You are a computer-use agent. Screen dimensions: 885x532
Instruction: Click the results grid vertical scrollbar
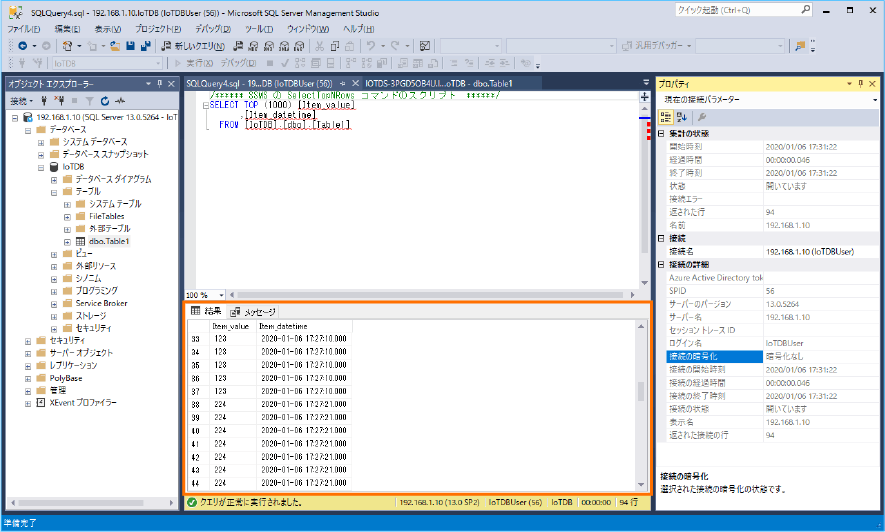tap(642, 390)
